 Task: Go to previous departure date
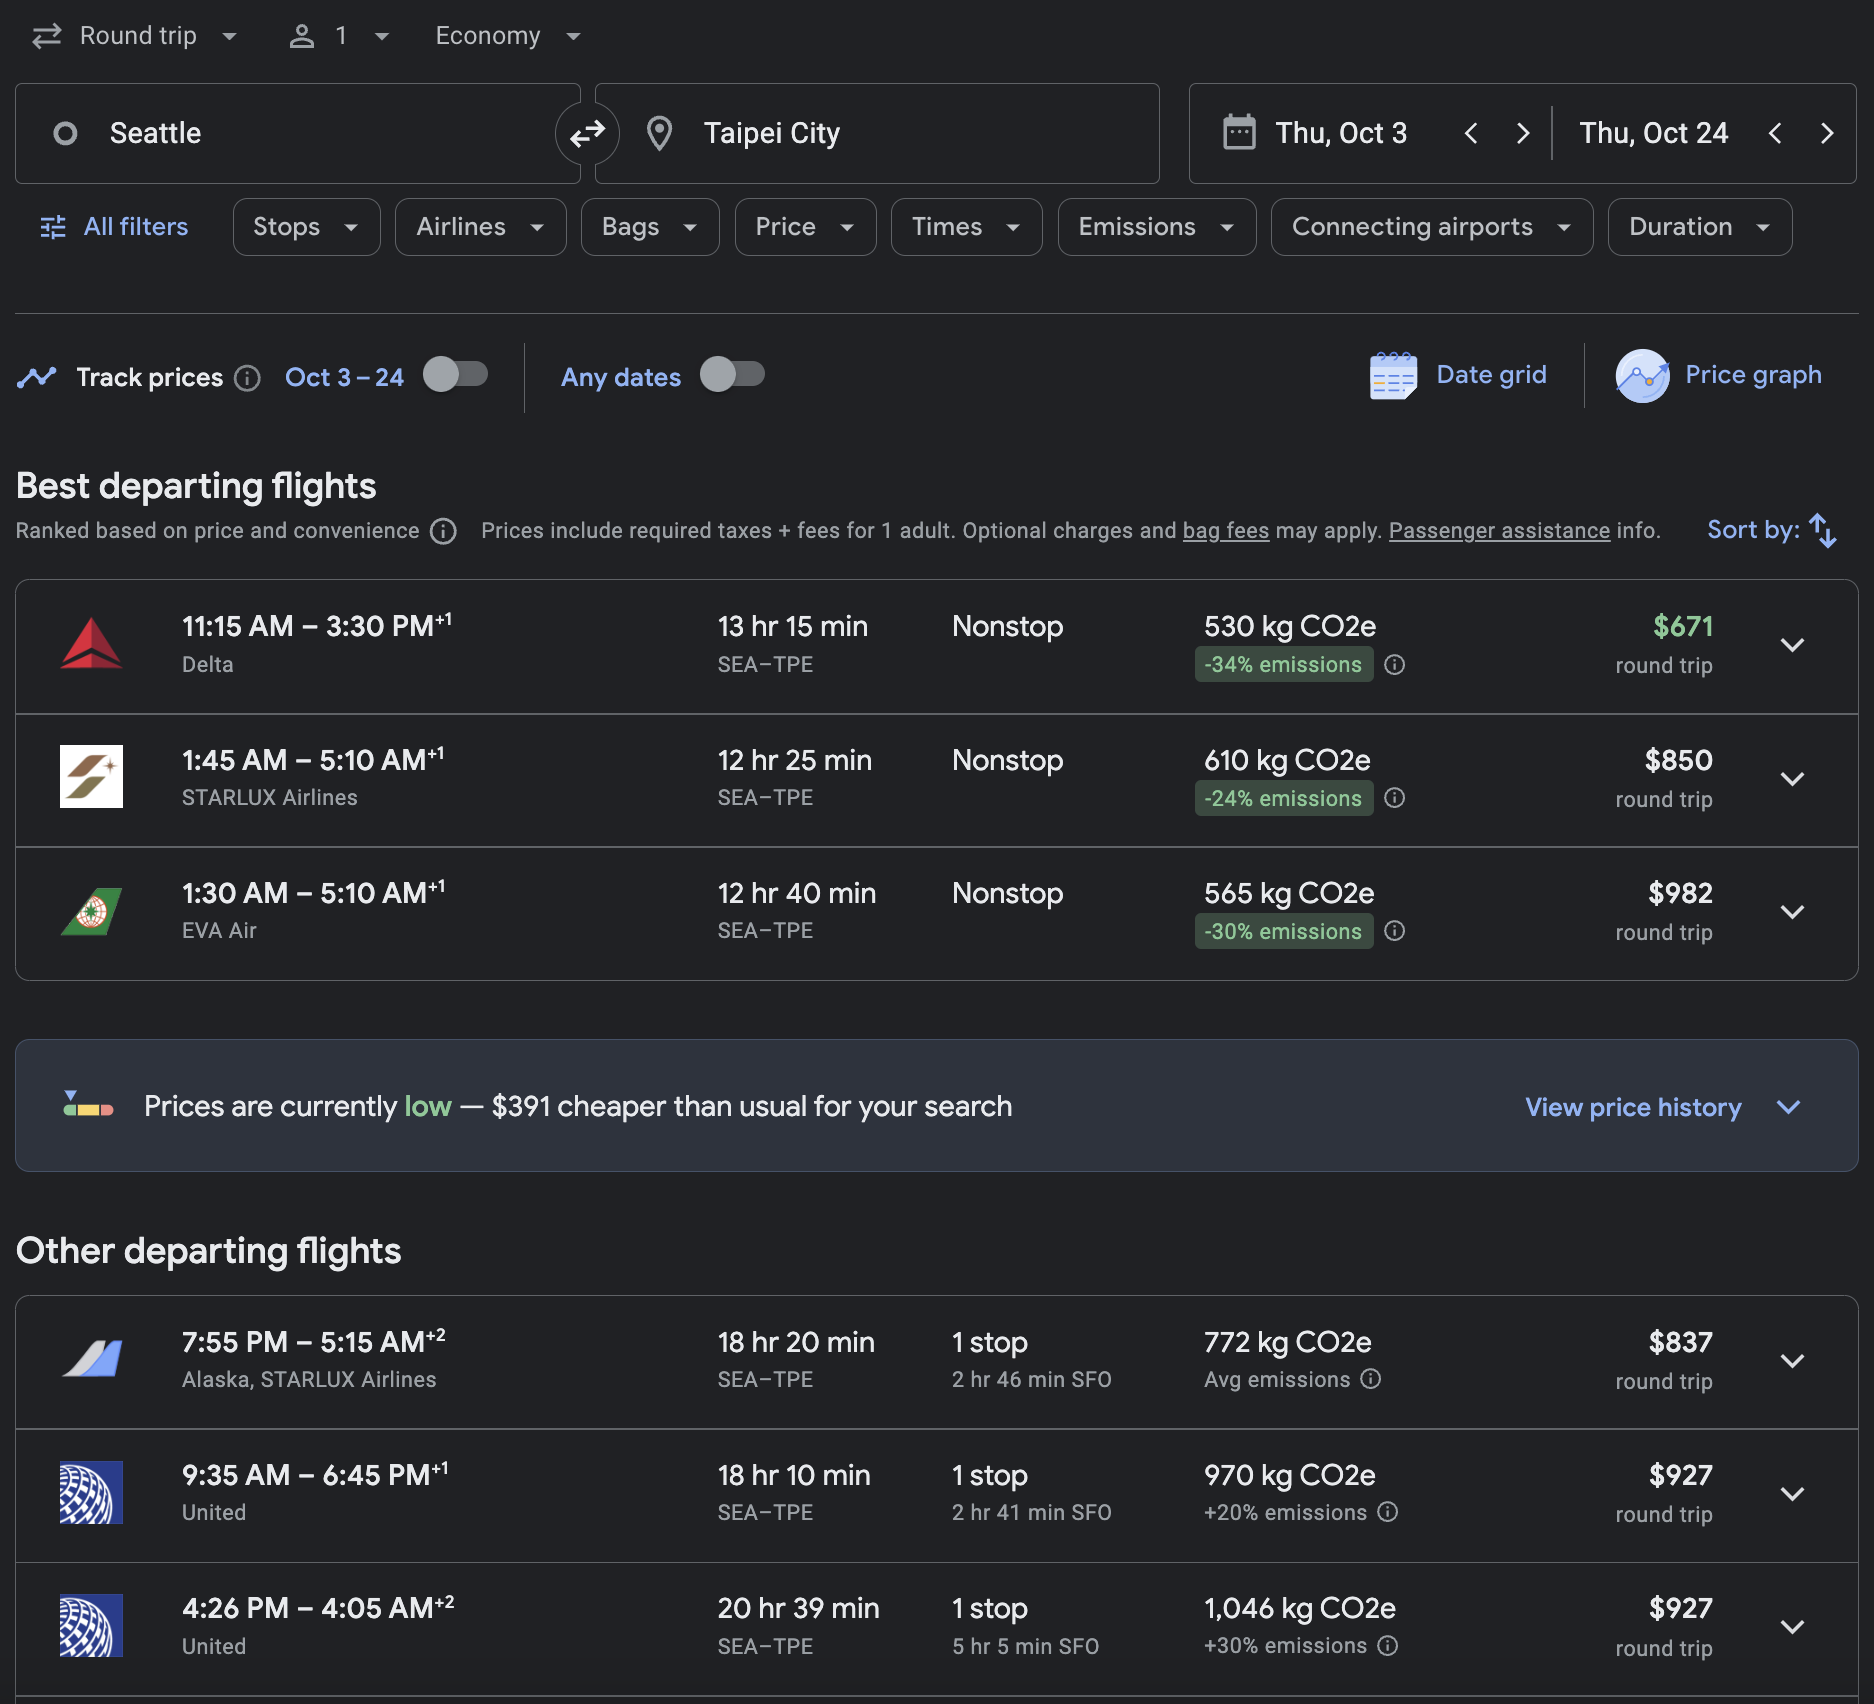coord(1471,133)
